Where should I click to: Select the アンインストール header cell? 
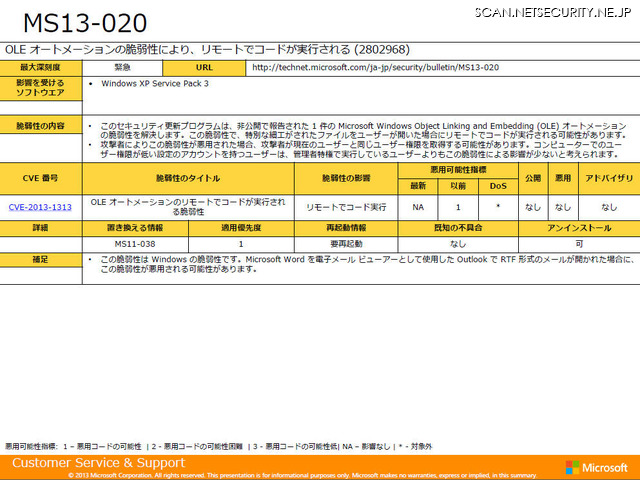click(578, 228)
